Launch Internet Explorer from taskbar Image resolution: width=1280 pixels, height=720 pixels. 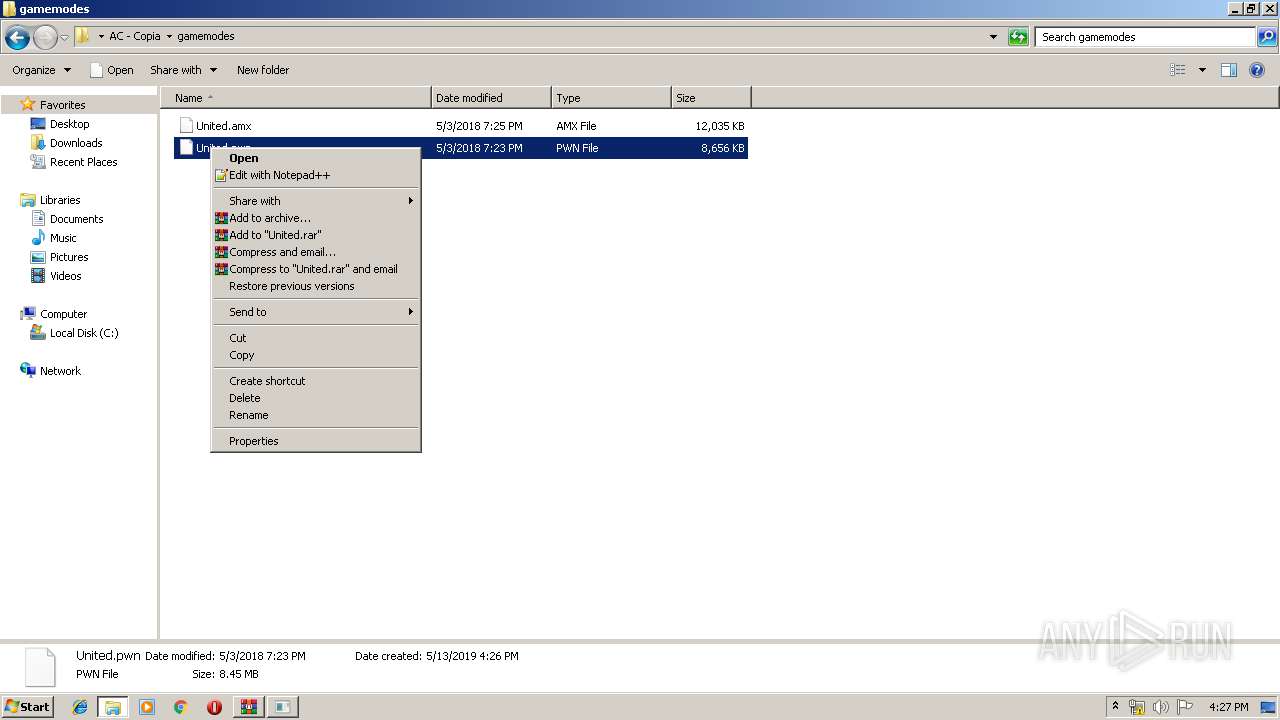point(80,707)
